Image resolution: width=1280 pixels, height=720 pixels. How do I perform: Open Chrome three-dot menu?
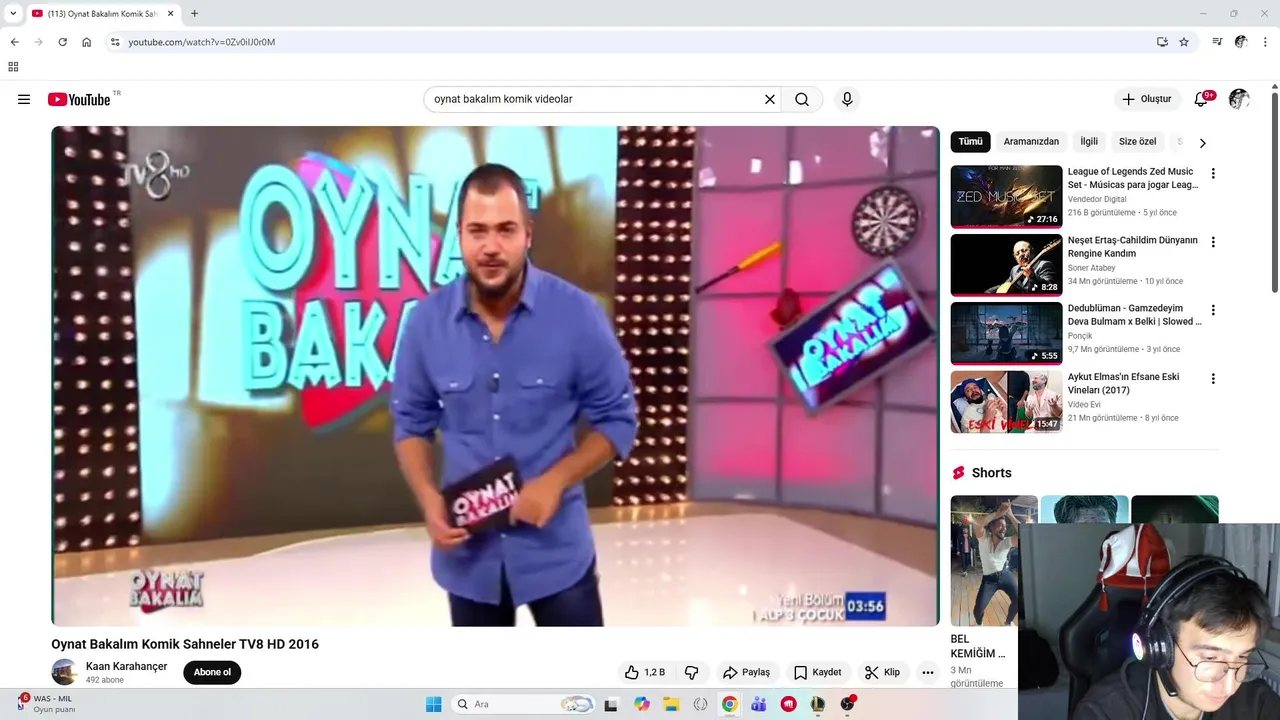pos(1266,42)
